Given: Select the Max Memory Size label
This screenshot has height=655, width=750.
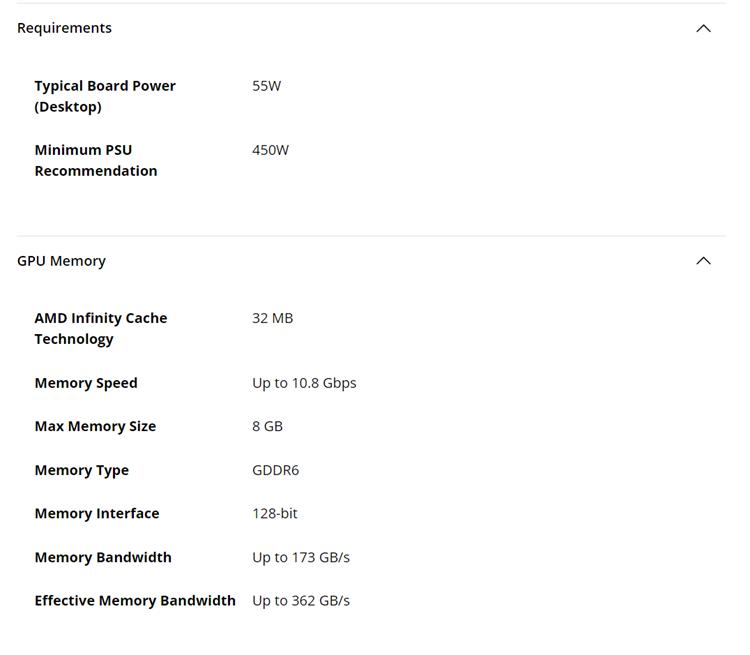Looking at the screenshot, I should (95, 426).
